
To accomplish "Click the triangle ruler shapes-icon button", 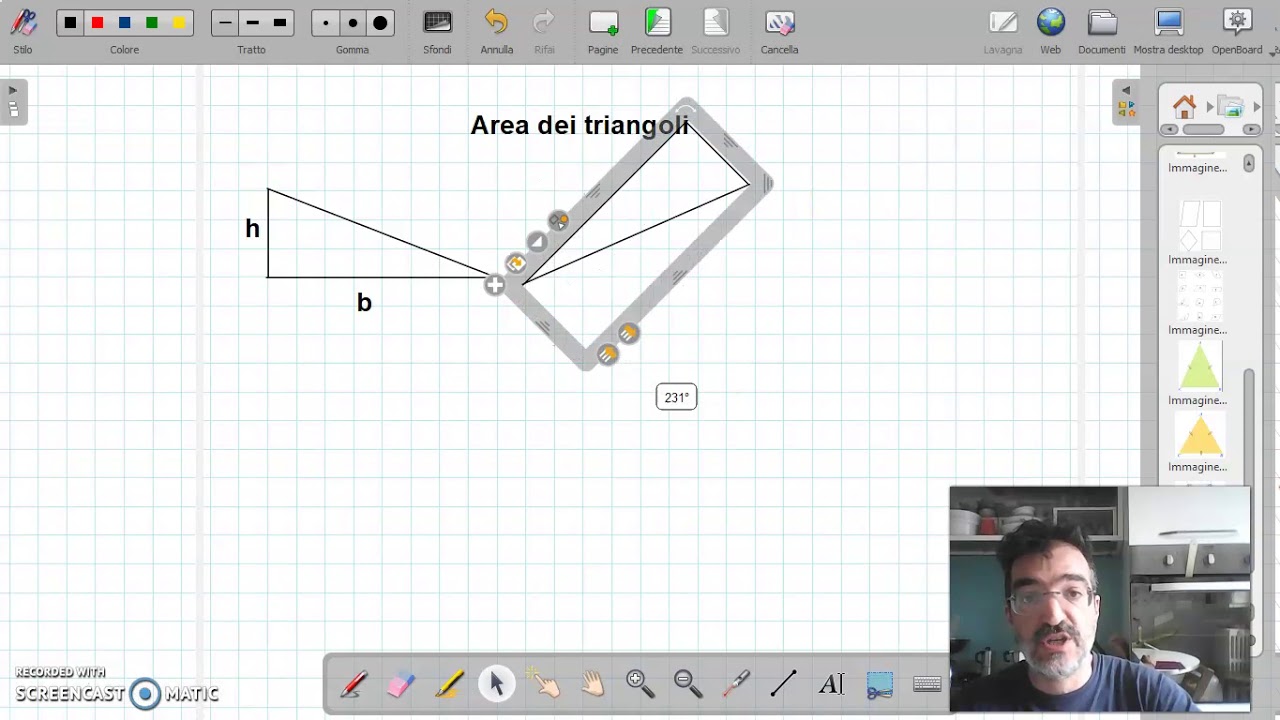I will (x=558, y=221).
